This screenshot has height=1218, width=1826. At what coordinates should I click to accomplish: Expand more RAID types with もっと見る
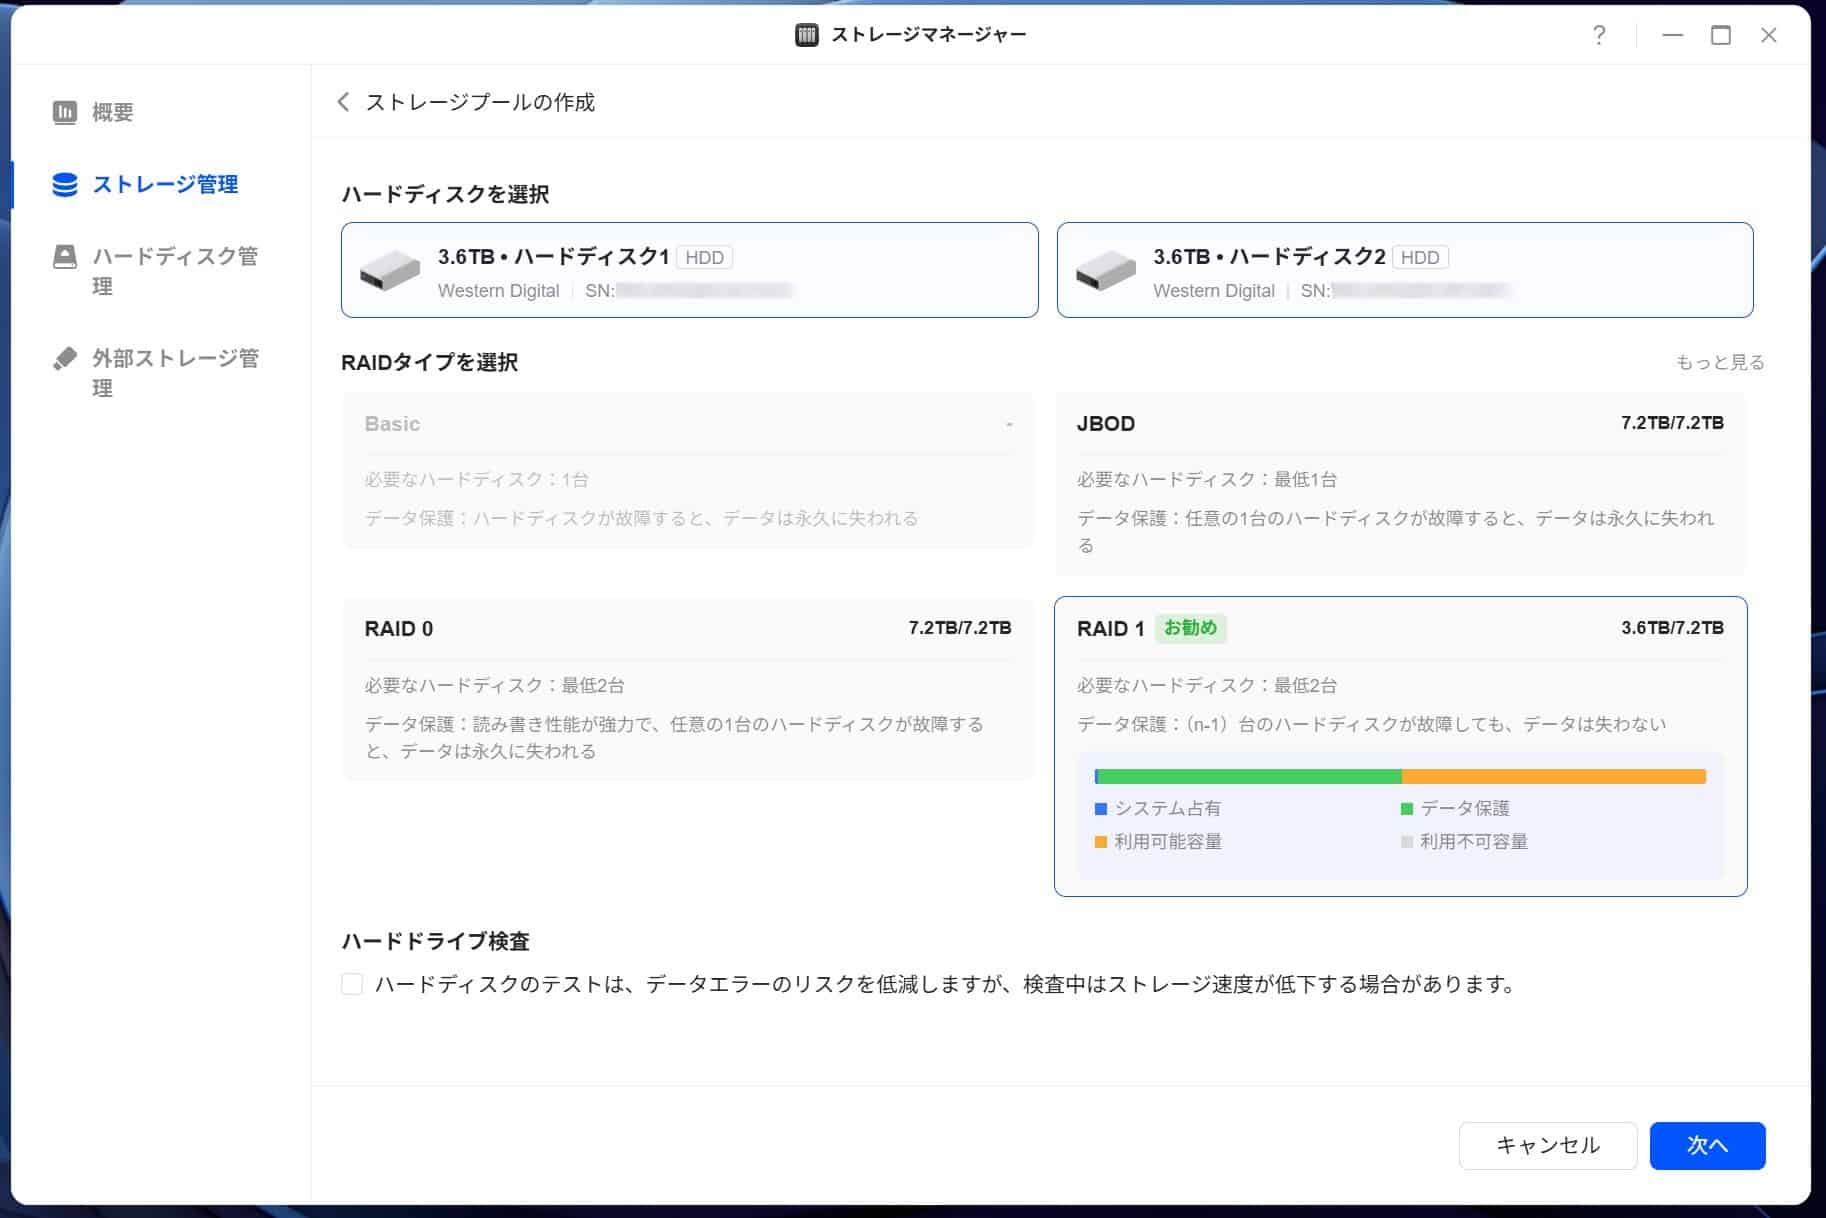pos(1719,362)
